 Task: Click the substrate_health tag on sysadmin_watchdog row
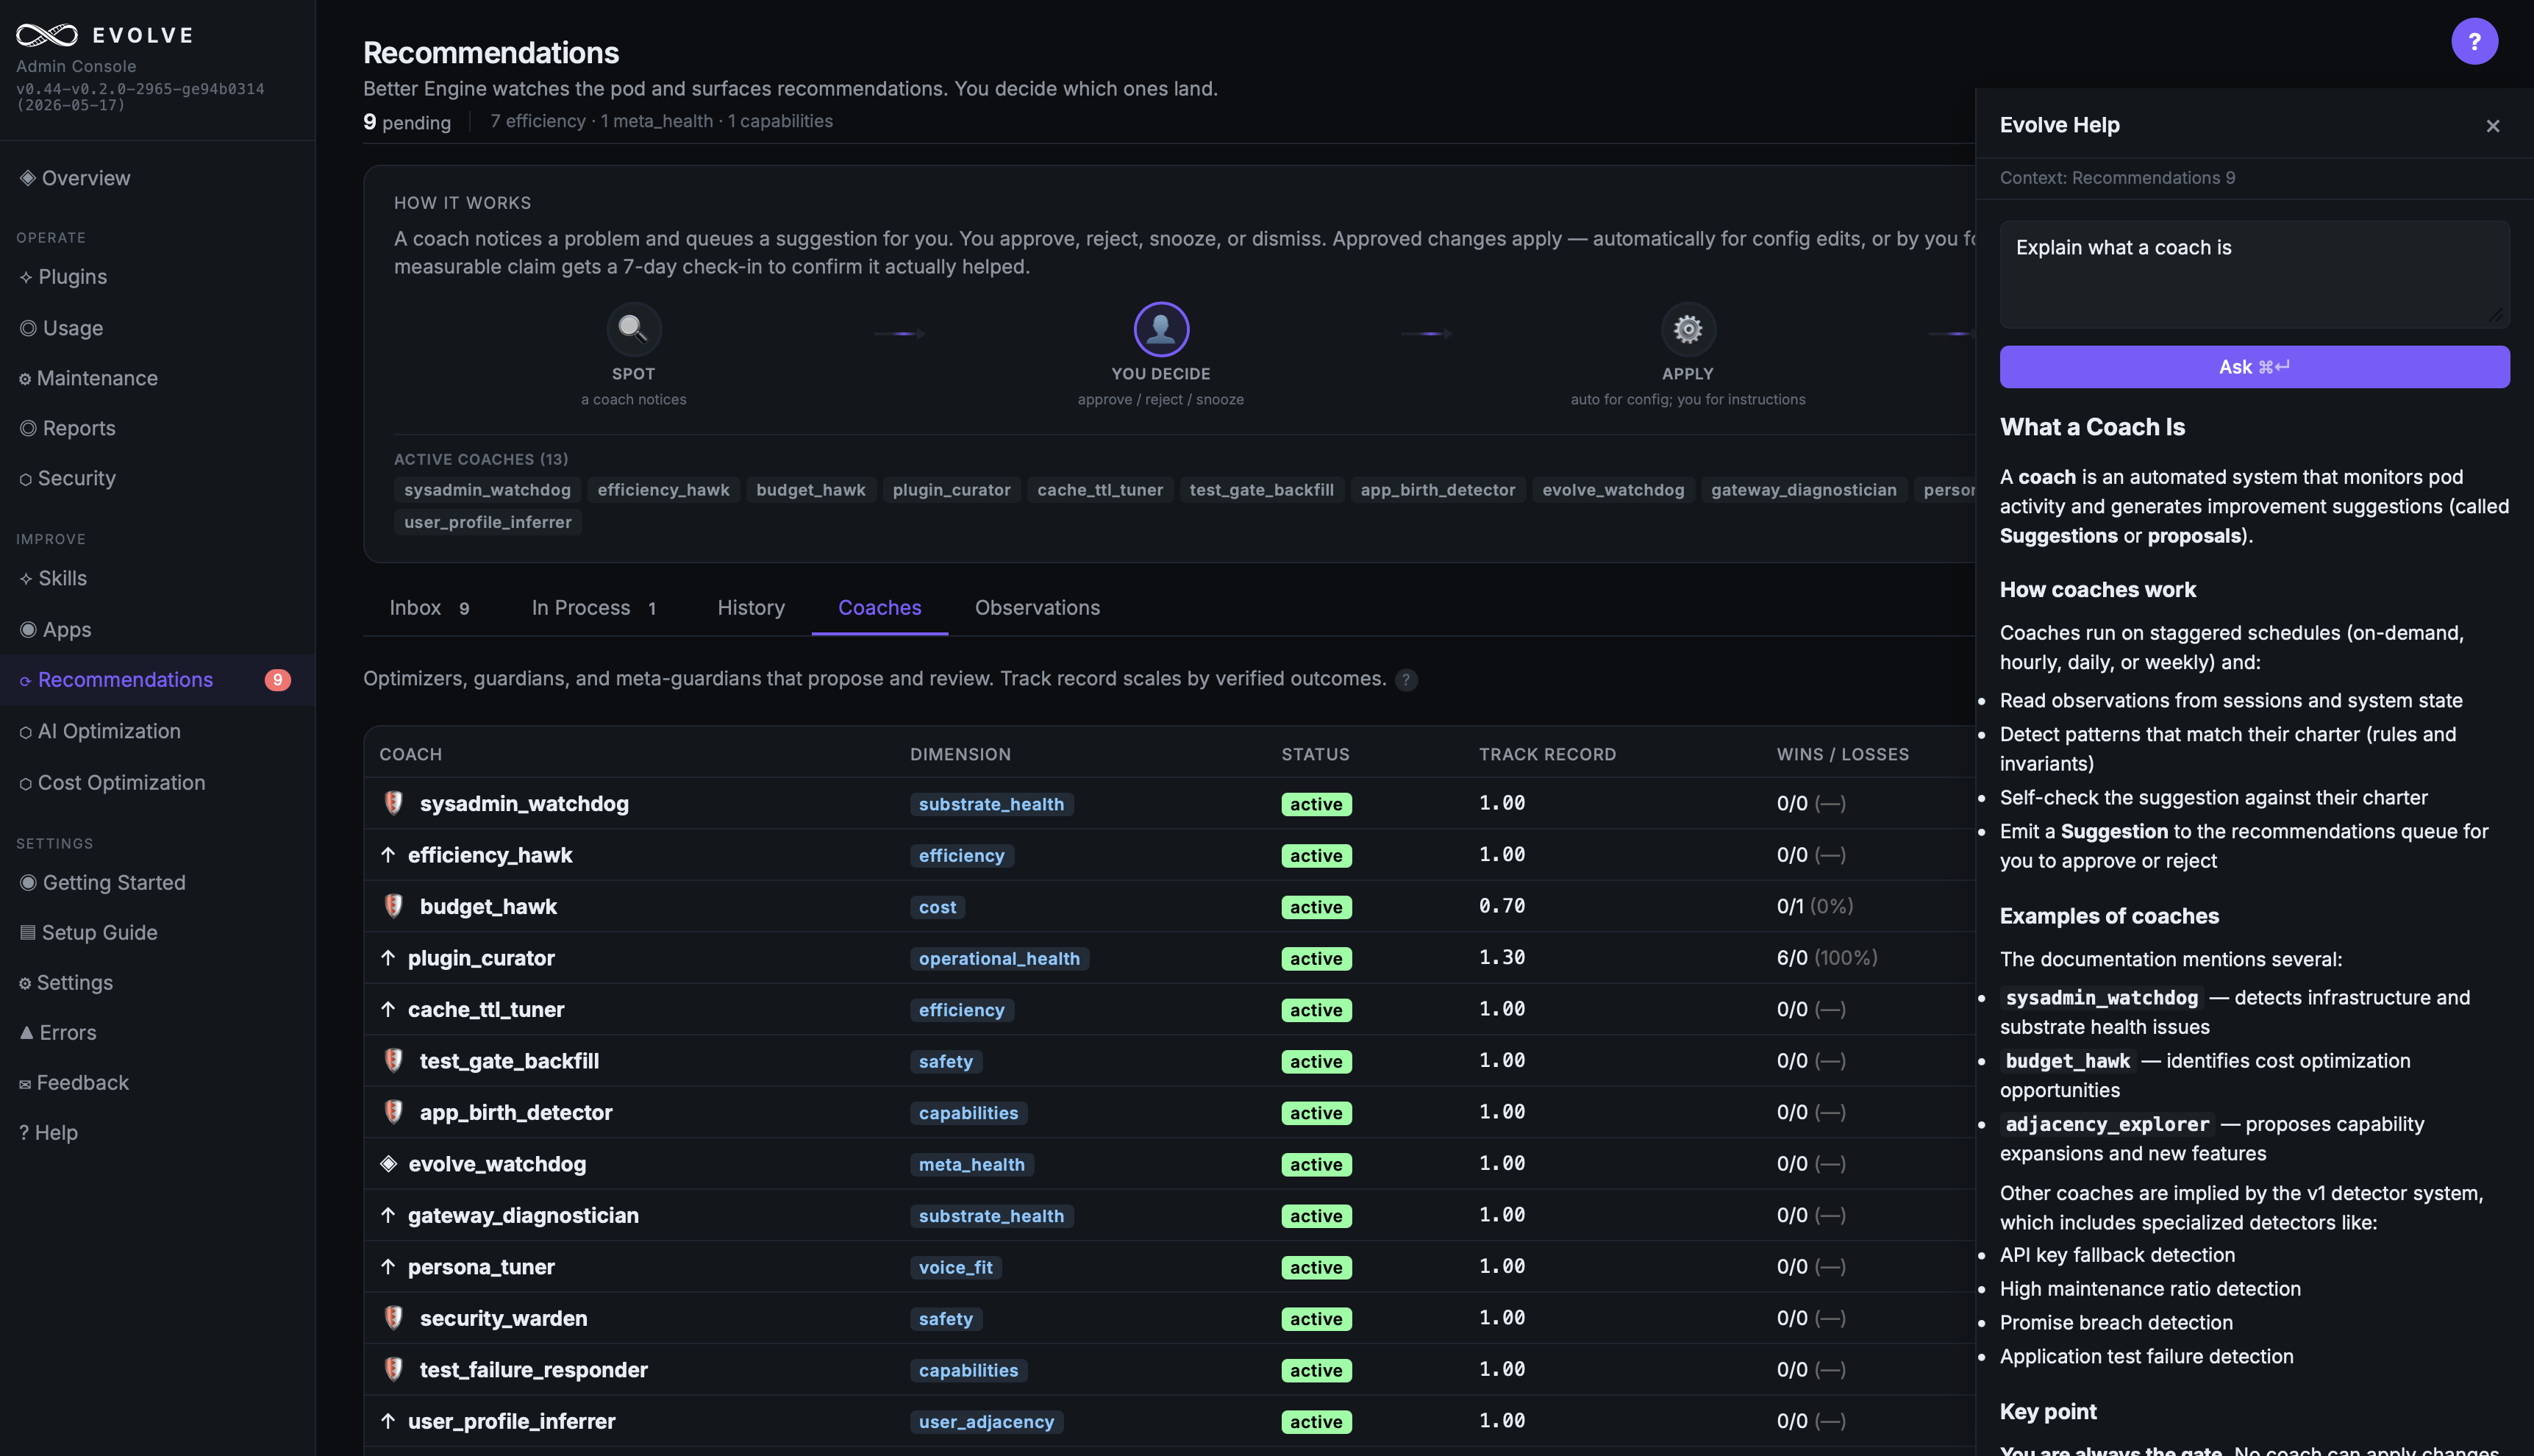pyautogui.click(x=991, y=804)
